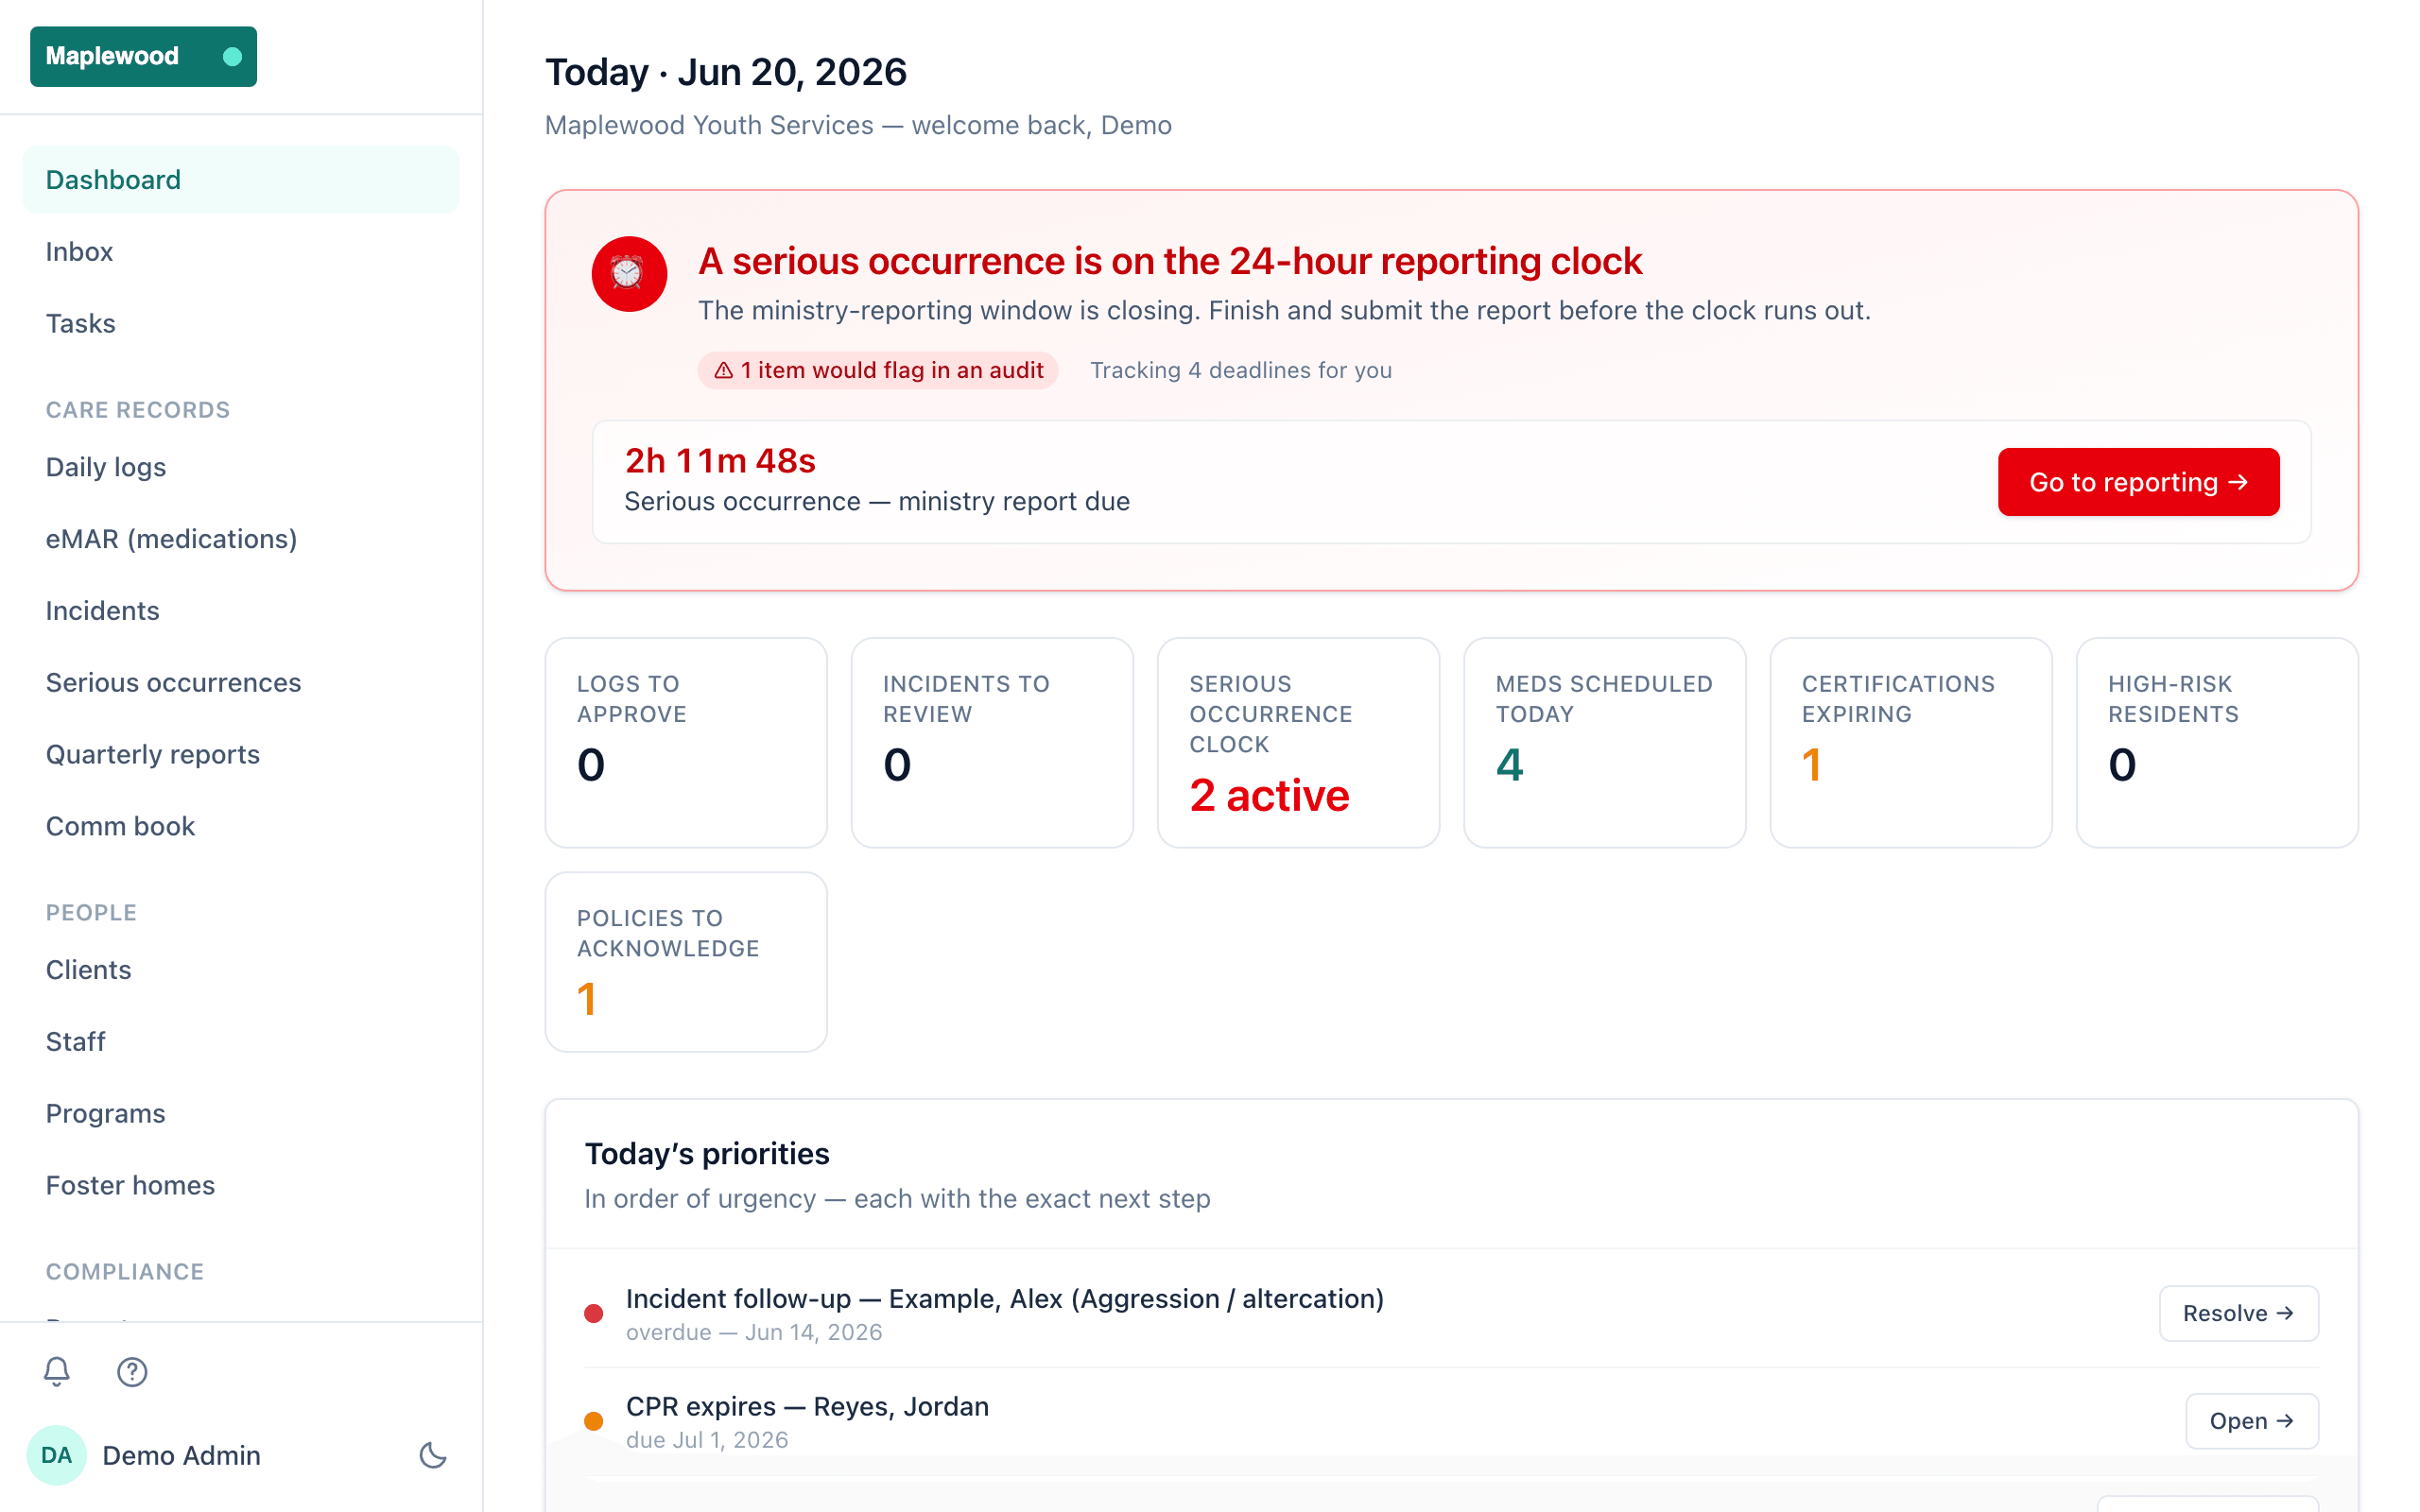This screenshot has width=2420, height=1512.
Task: Click 'Tracking 4 deadlines for you' text
Action: pyautogui.click(x=1240, y=370)
